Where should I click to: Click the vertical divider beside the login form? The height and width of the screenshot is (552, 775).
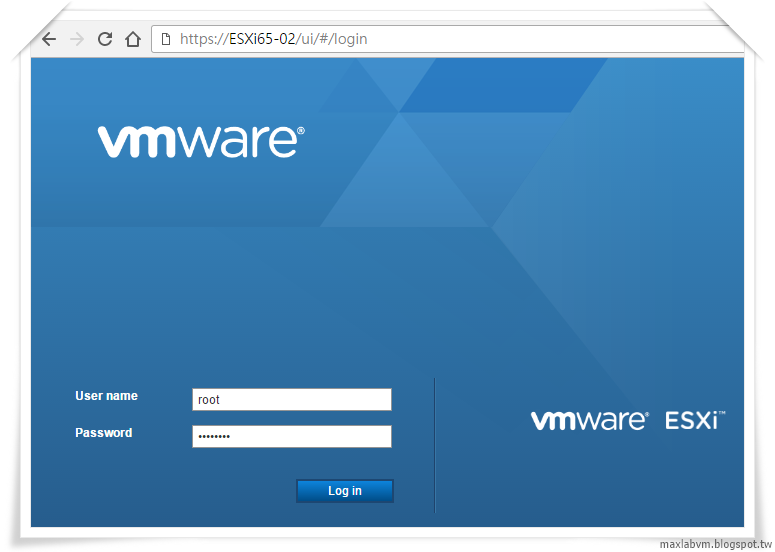click(434, 445)
